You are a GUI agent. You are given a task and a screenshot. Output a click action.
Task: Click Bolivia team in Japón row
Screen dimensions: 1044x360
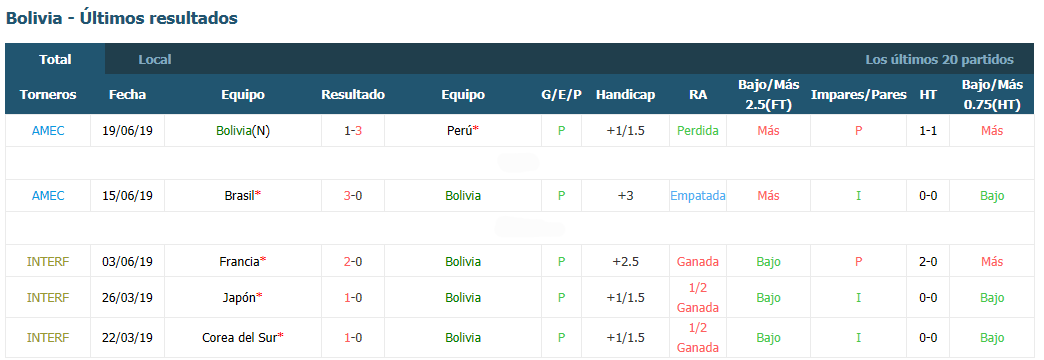click(x=463, y=297)
